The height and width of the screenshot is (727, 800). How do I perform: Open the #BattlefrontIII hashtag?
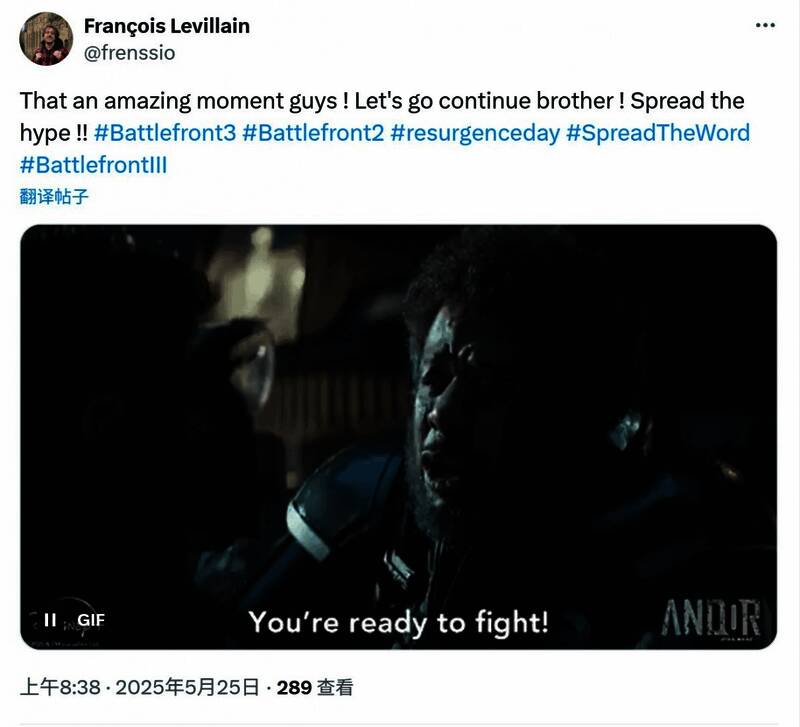(x=93, y=165)
